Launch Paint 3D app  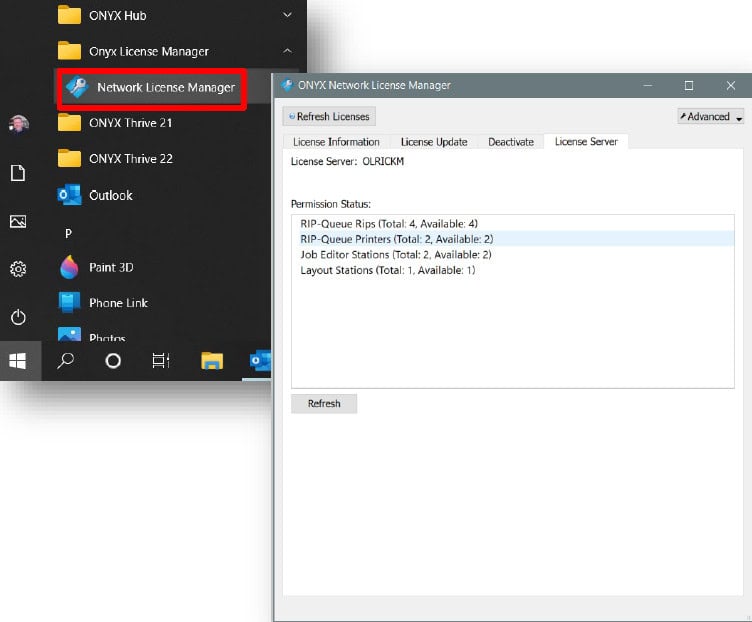point(96,267)
